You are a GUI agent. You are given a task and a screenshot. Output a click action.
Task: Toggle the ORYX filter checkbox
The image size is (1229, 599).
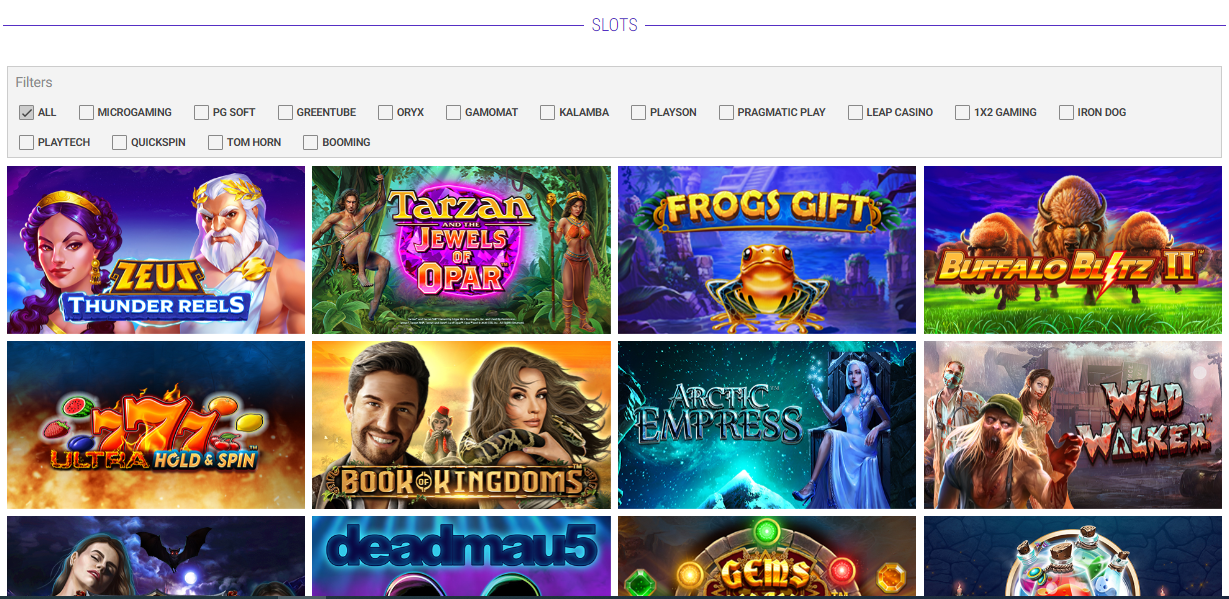pos(386,112)
